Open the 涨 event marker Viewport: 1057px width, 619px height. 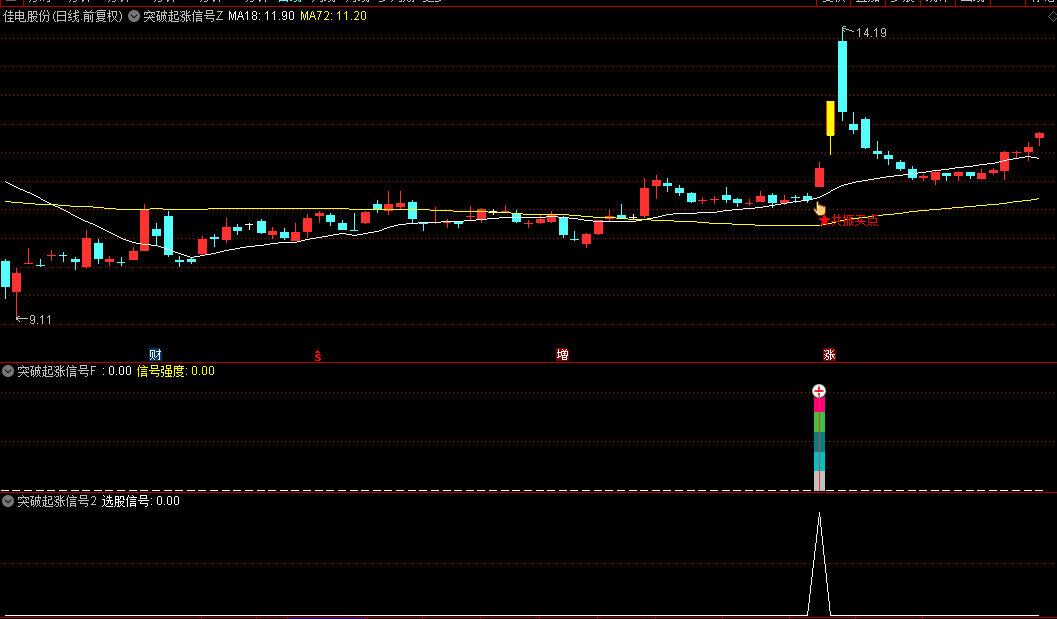coord(829,355)
